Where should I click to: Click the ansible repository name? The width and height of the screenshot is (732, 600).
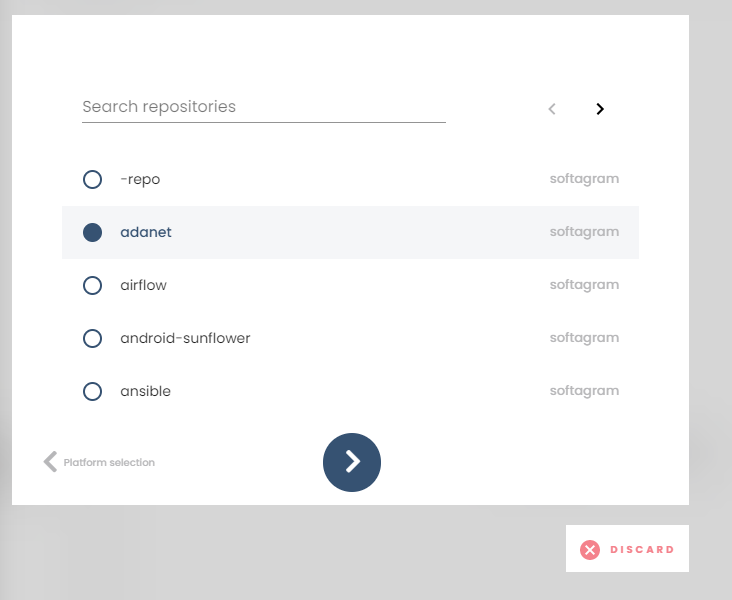(x=145, y=391)
